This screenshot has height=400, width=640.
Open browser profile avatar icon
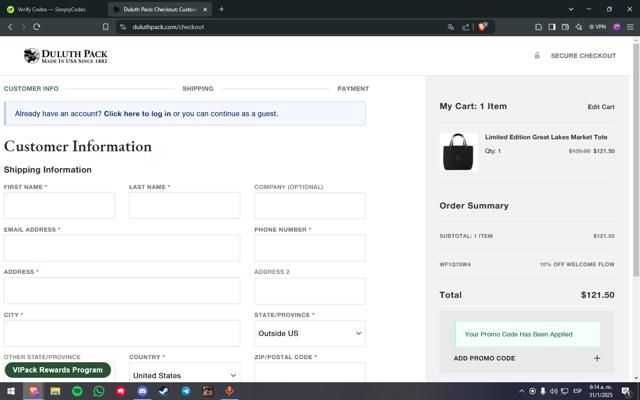click(617, 27)
